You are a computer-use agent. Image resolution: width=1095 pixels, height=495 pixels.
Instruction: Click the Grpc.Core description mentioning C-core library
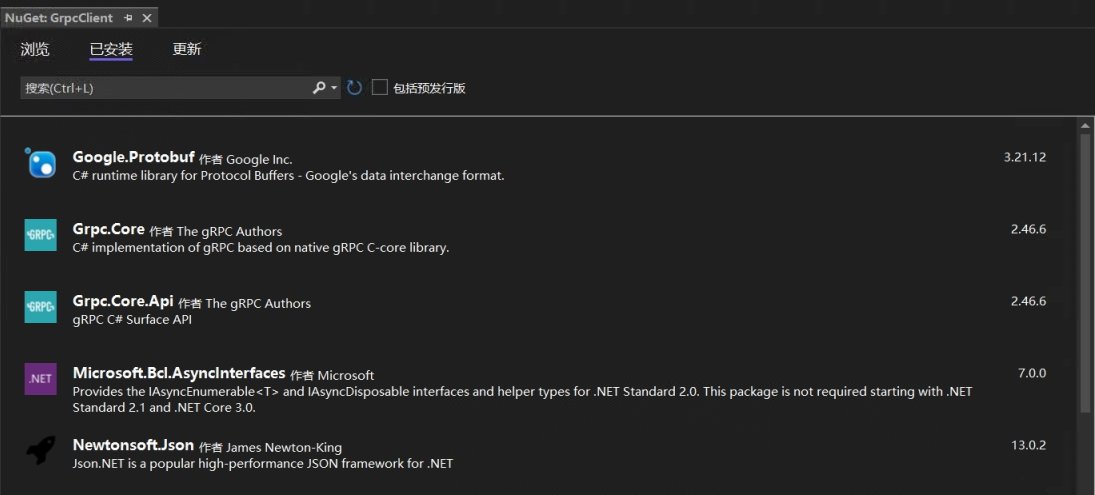click(x=260, y=248)
